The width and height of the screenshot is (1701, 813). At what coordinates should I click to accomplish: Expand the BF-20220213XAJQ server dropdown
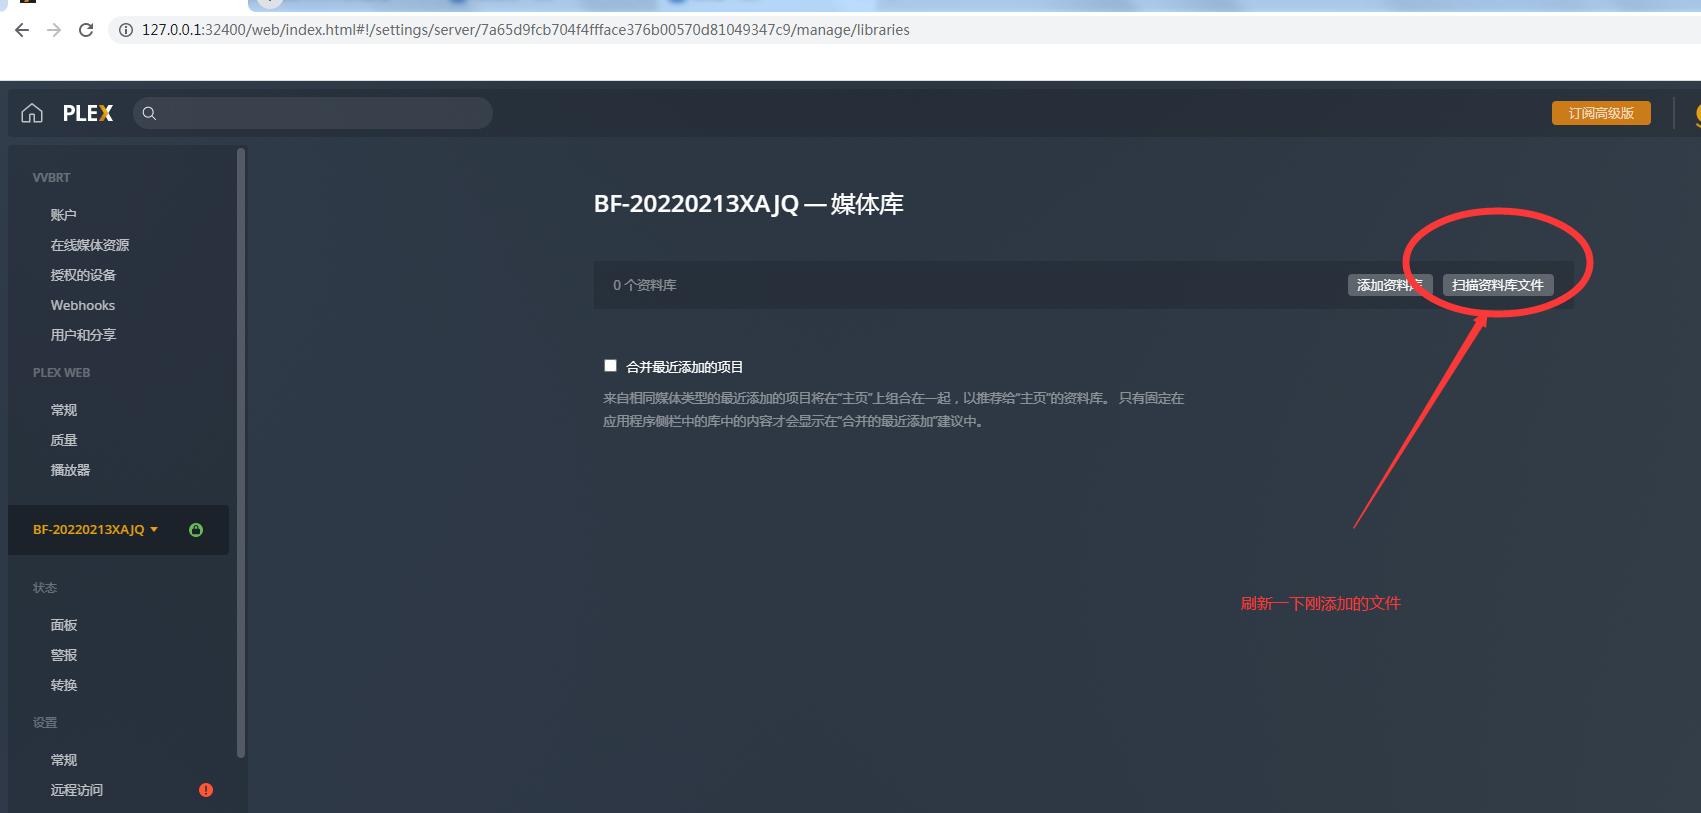click(95, 530)
